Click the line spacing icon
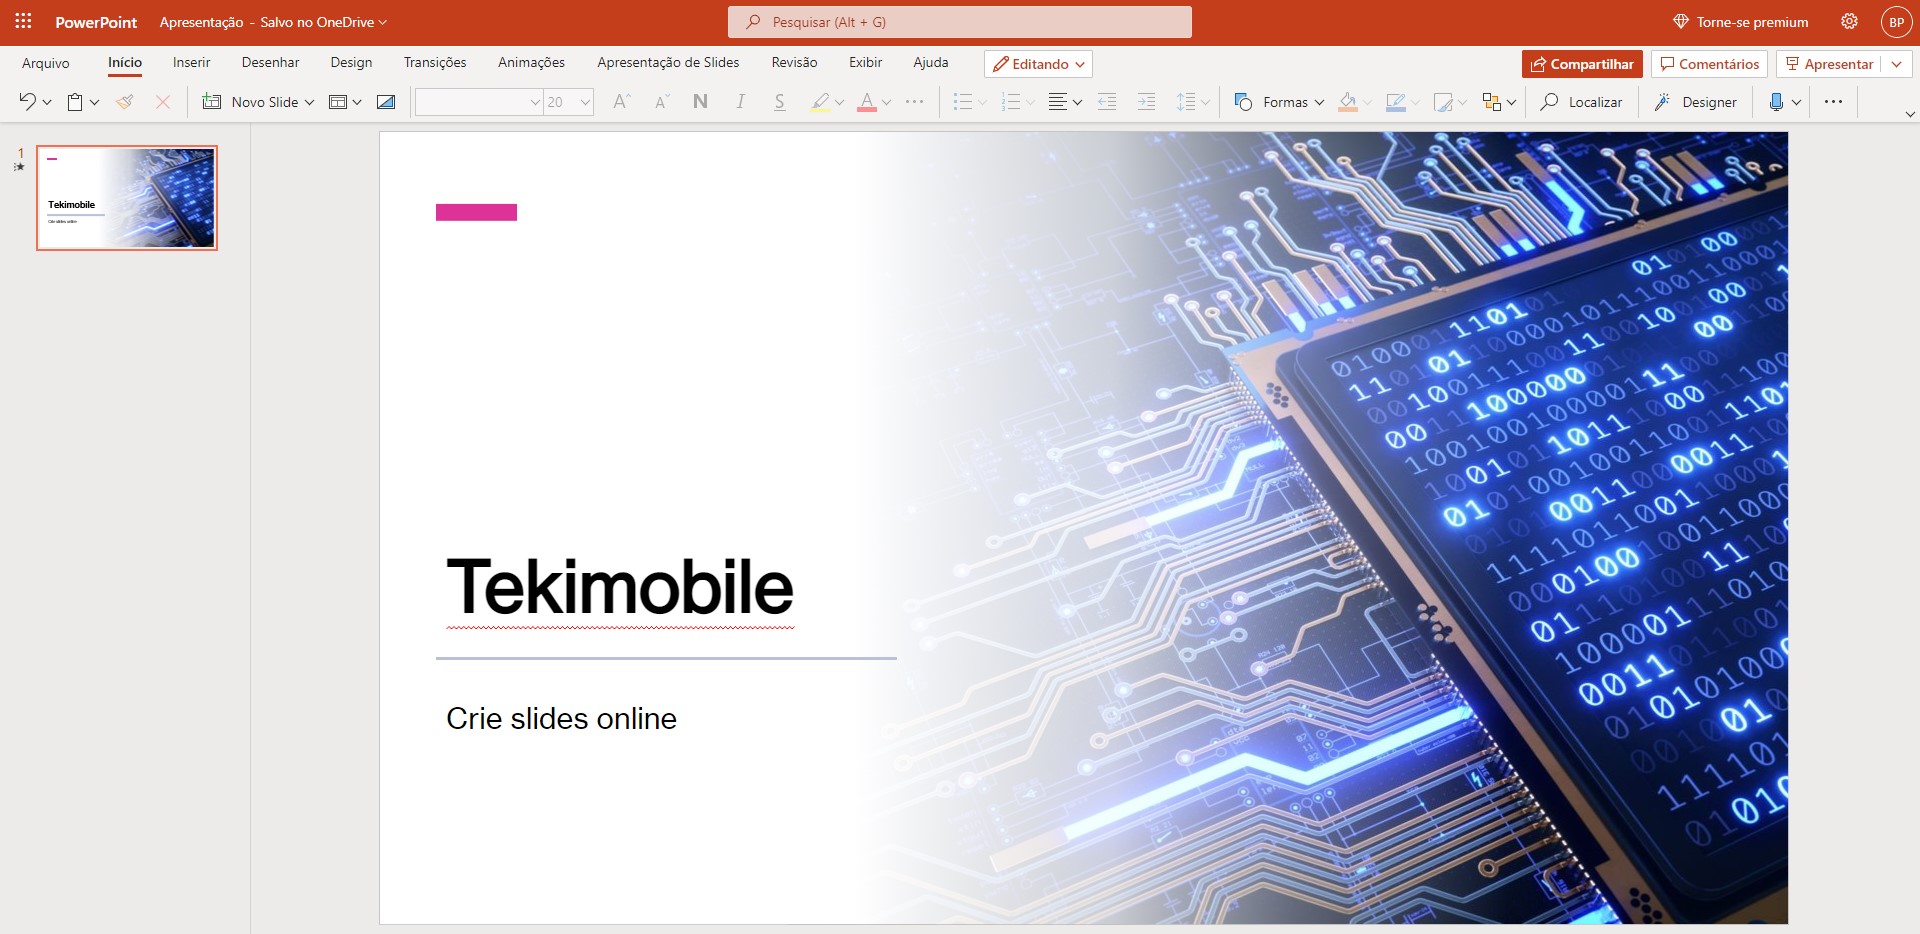Image resolution: width=1920 pixels, height=934 pixels. point(1185,101)
